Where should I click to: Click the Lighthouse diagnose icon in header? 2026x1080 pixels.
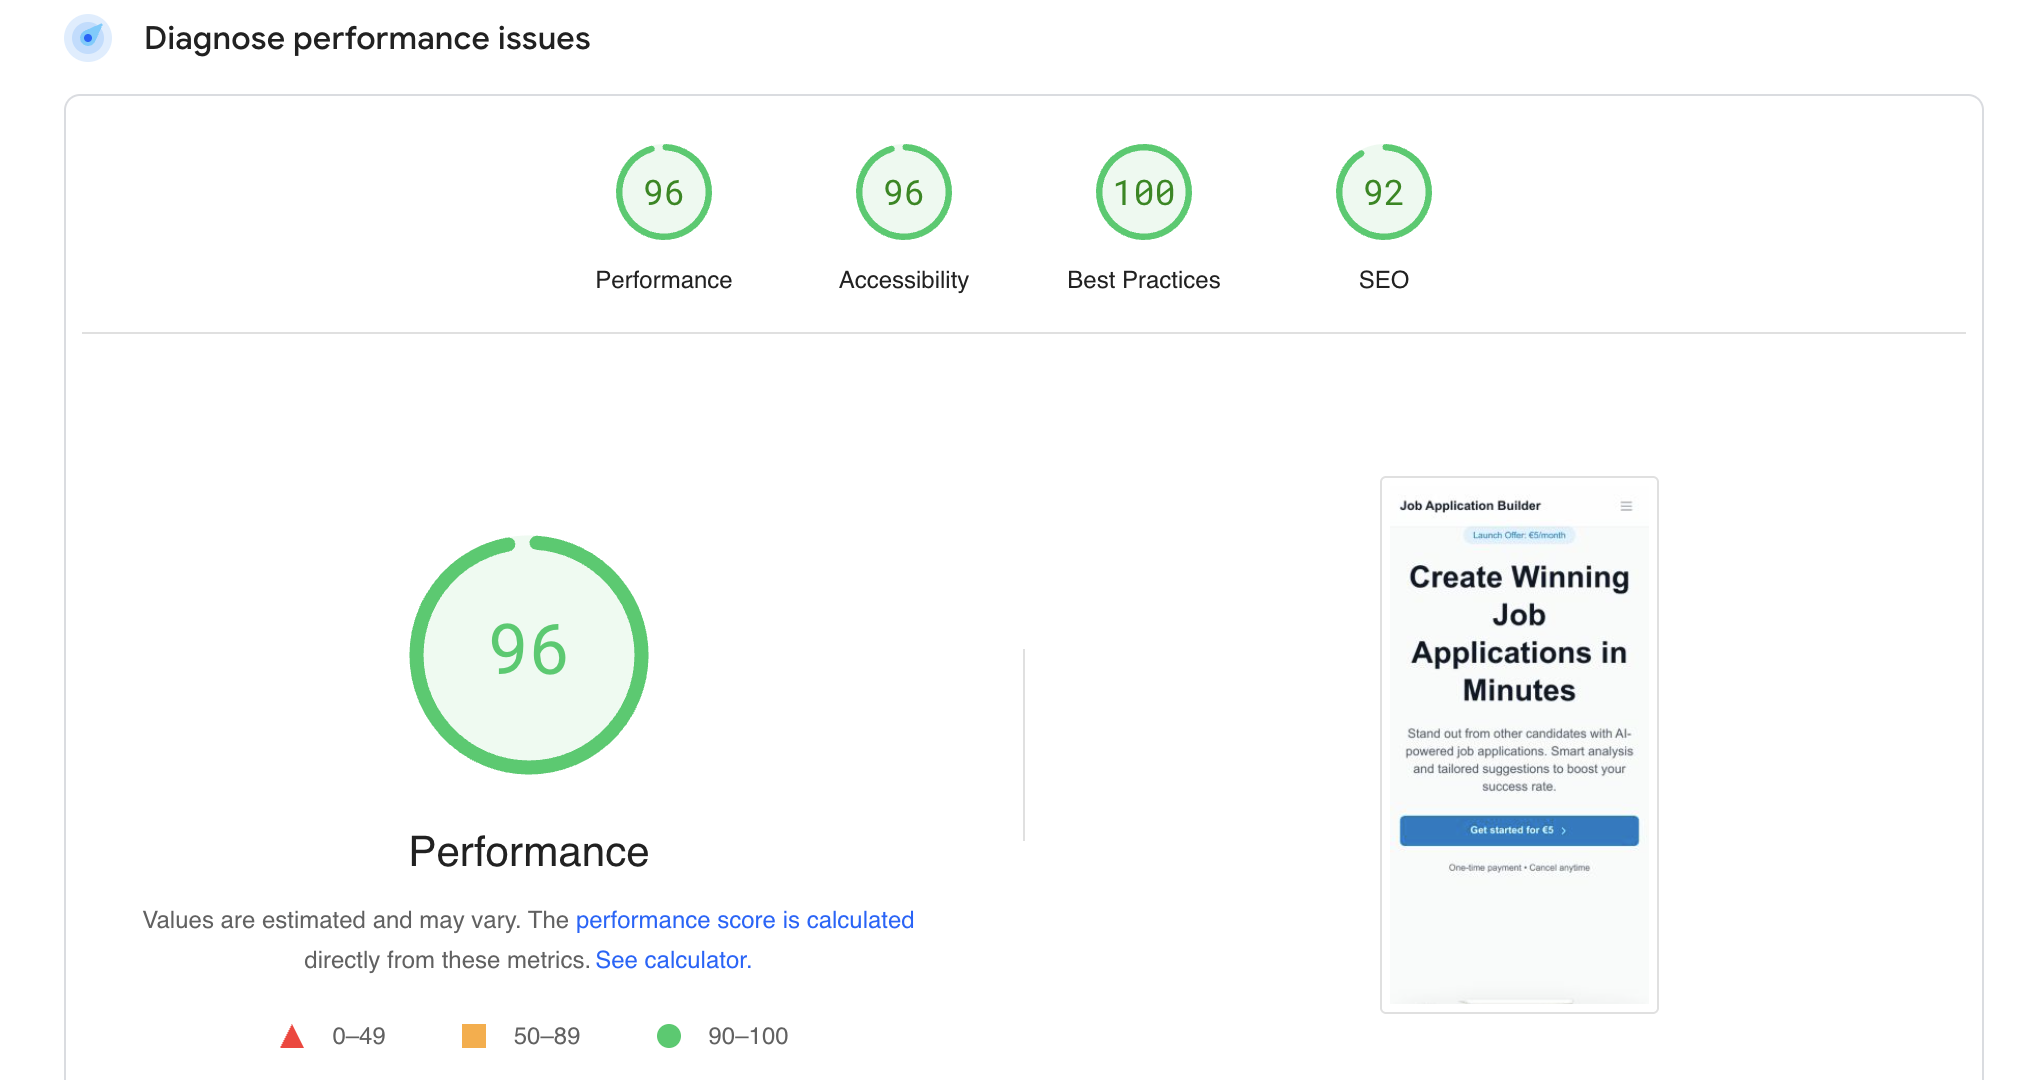(88, 38)
